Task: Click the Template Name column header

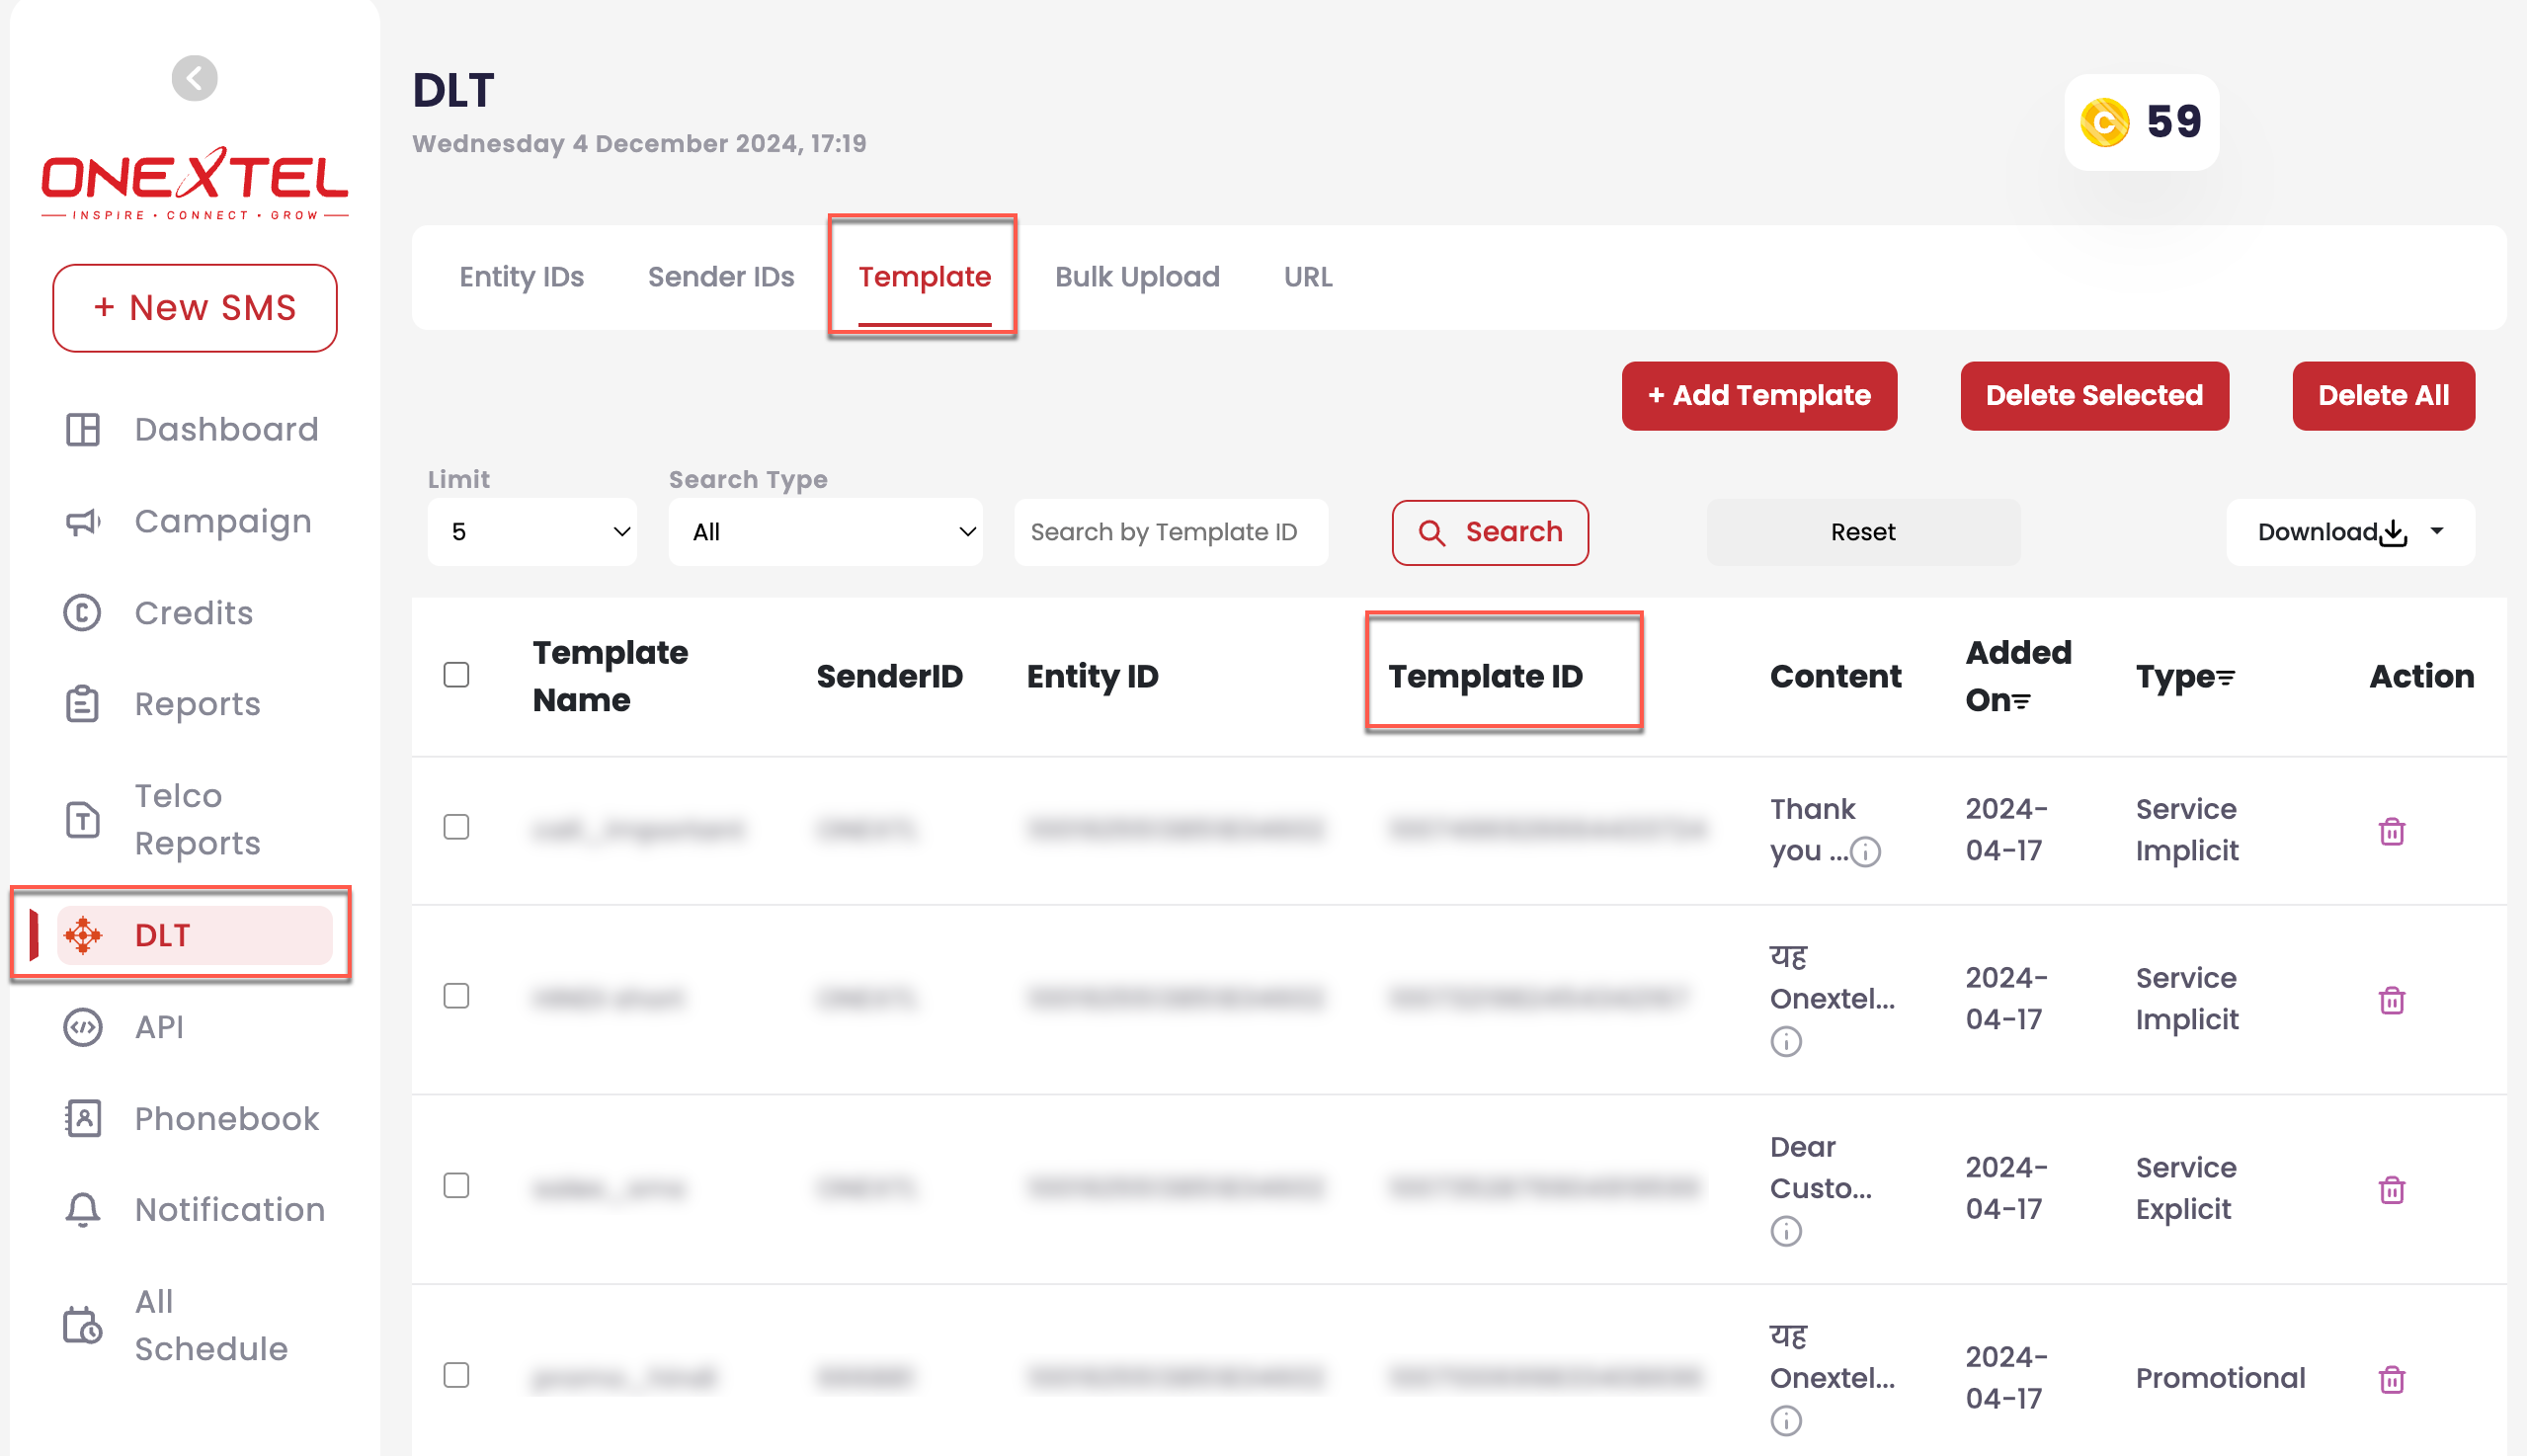Action: click(610, 677)
